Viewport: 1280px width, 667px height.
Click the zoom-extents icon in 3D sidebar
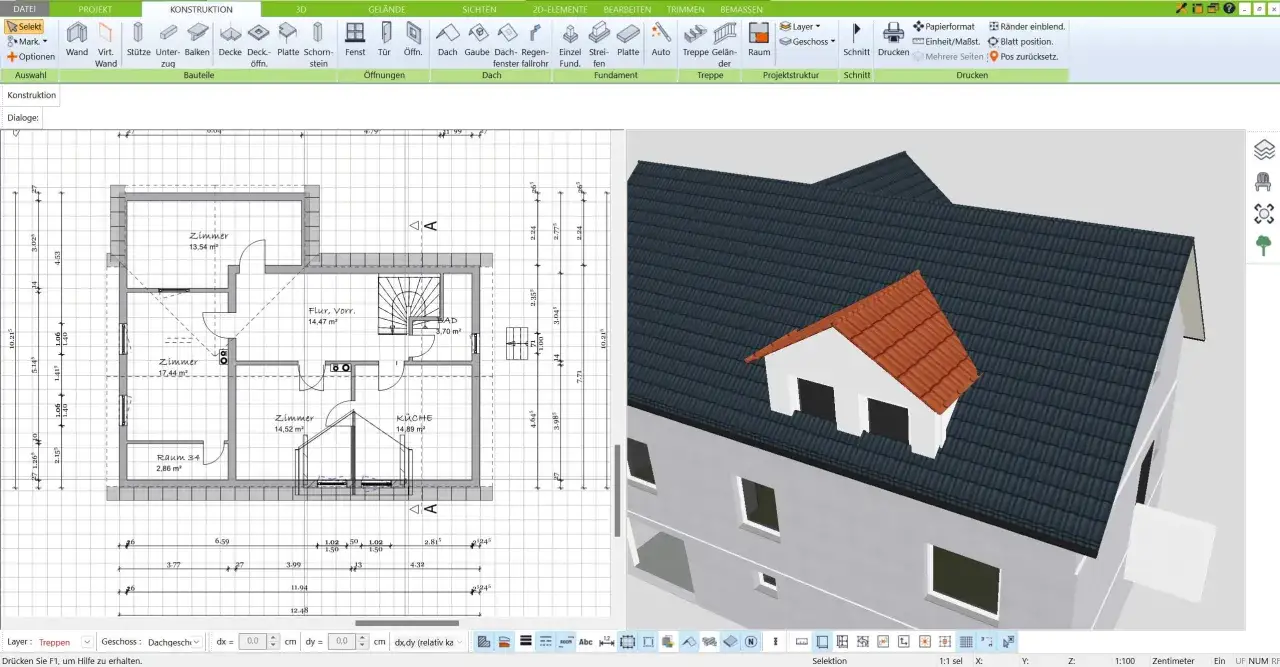point(1264,214)
